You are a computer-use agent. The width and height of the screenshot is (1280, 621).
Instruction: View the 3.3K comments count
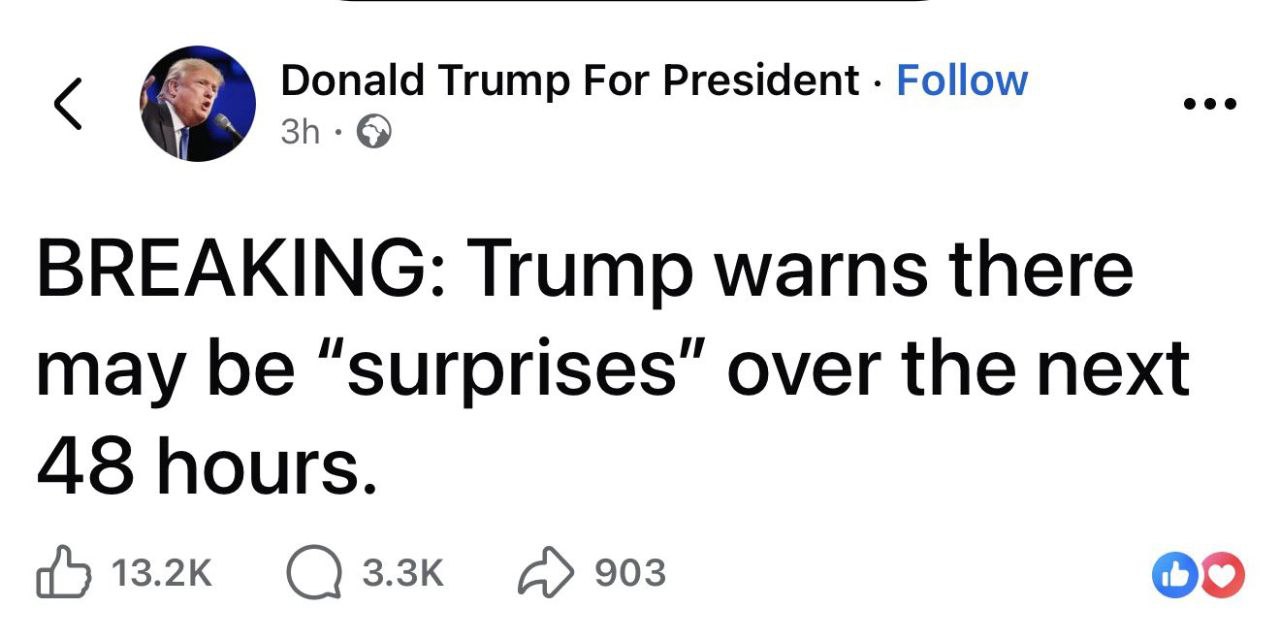click(x=401, y=573)
